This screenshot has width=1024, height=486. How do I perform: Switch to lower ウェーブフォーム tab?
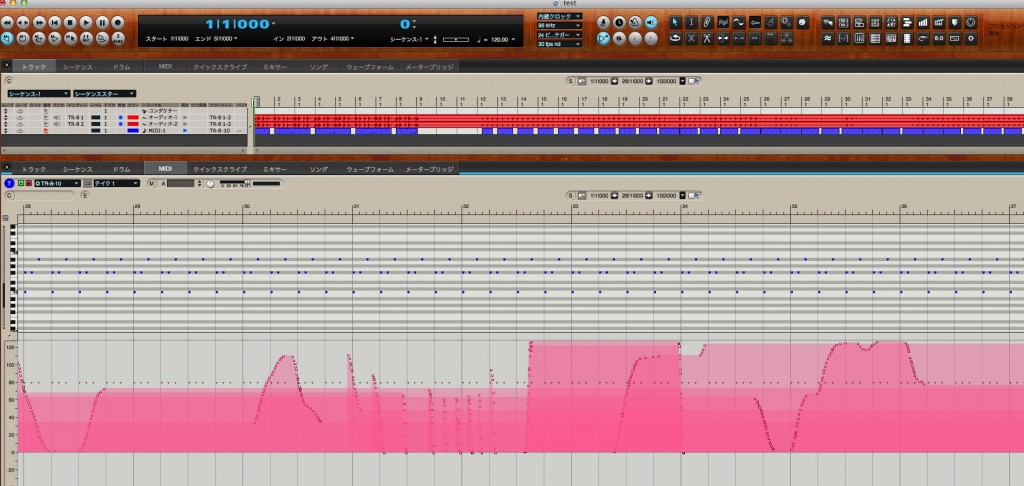coord(370,169)
